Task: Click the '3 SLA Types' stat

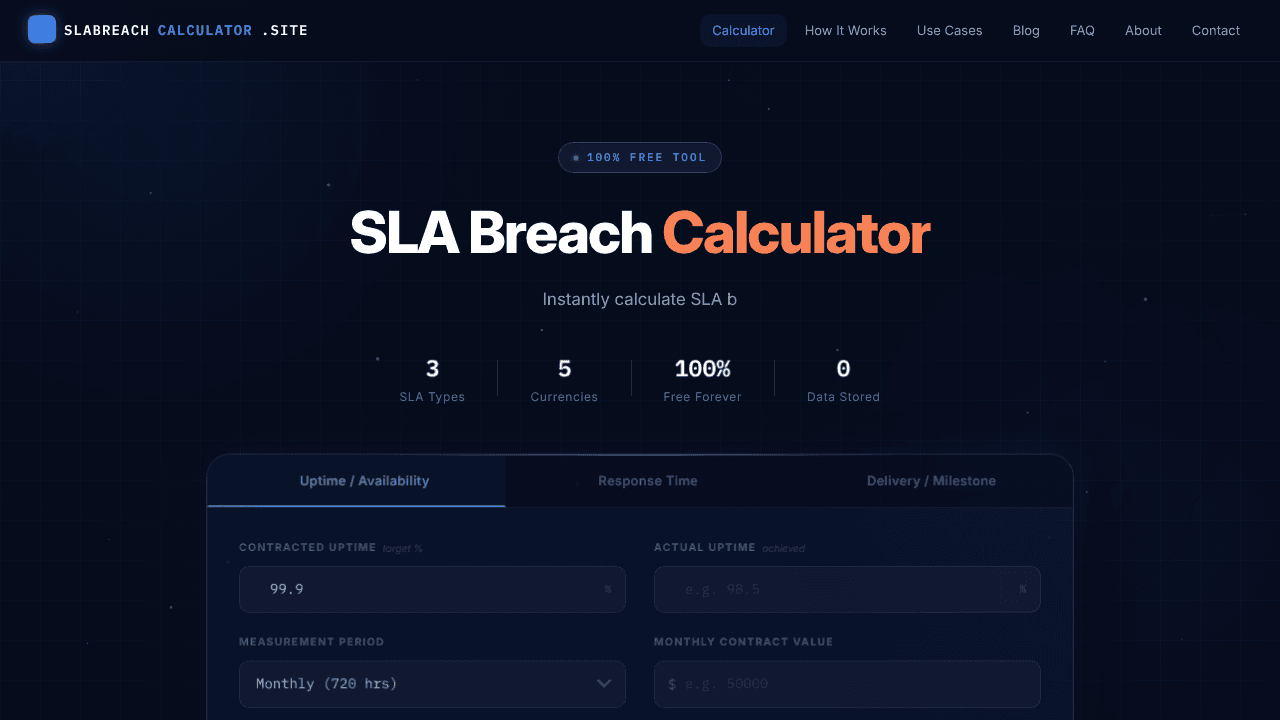Action: (432, 380)
